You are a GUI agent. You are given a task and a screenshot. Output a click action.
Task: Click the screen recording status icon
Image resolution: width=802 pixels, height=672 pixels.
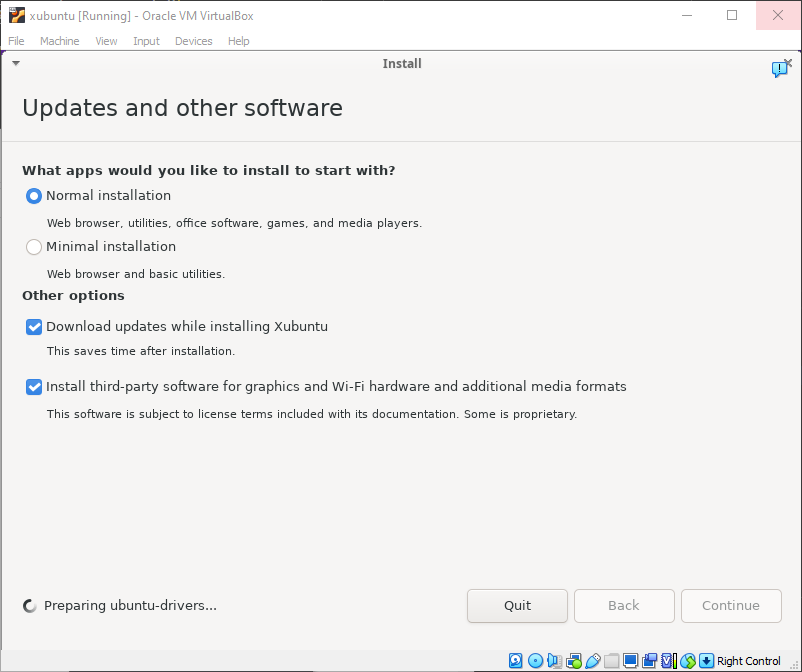point(650,661)
